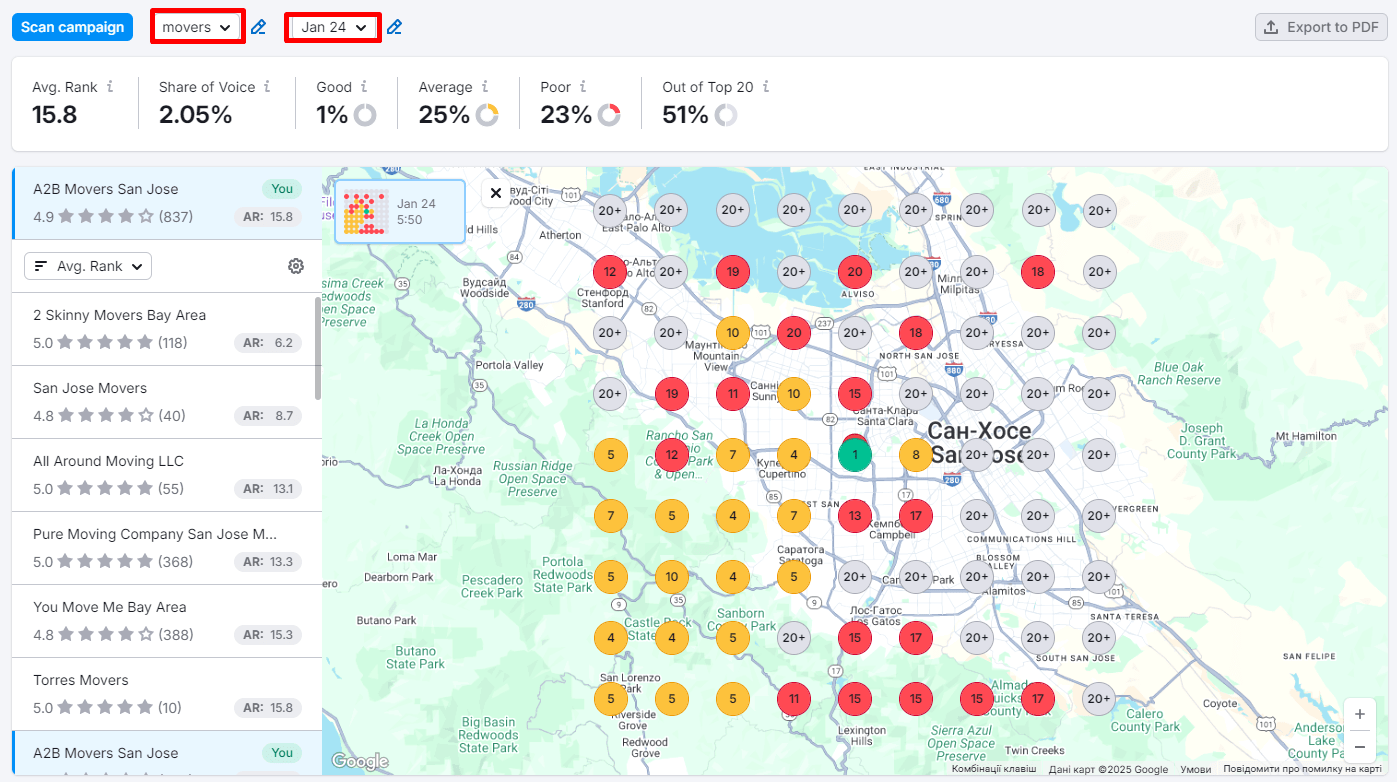Image resolution: width=1397 pixels, height=782 pixels.
Task: Zoom out on the map
Action: coord(1359,745)
